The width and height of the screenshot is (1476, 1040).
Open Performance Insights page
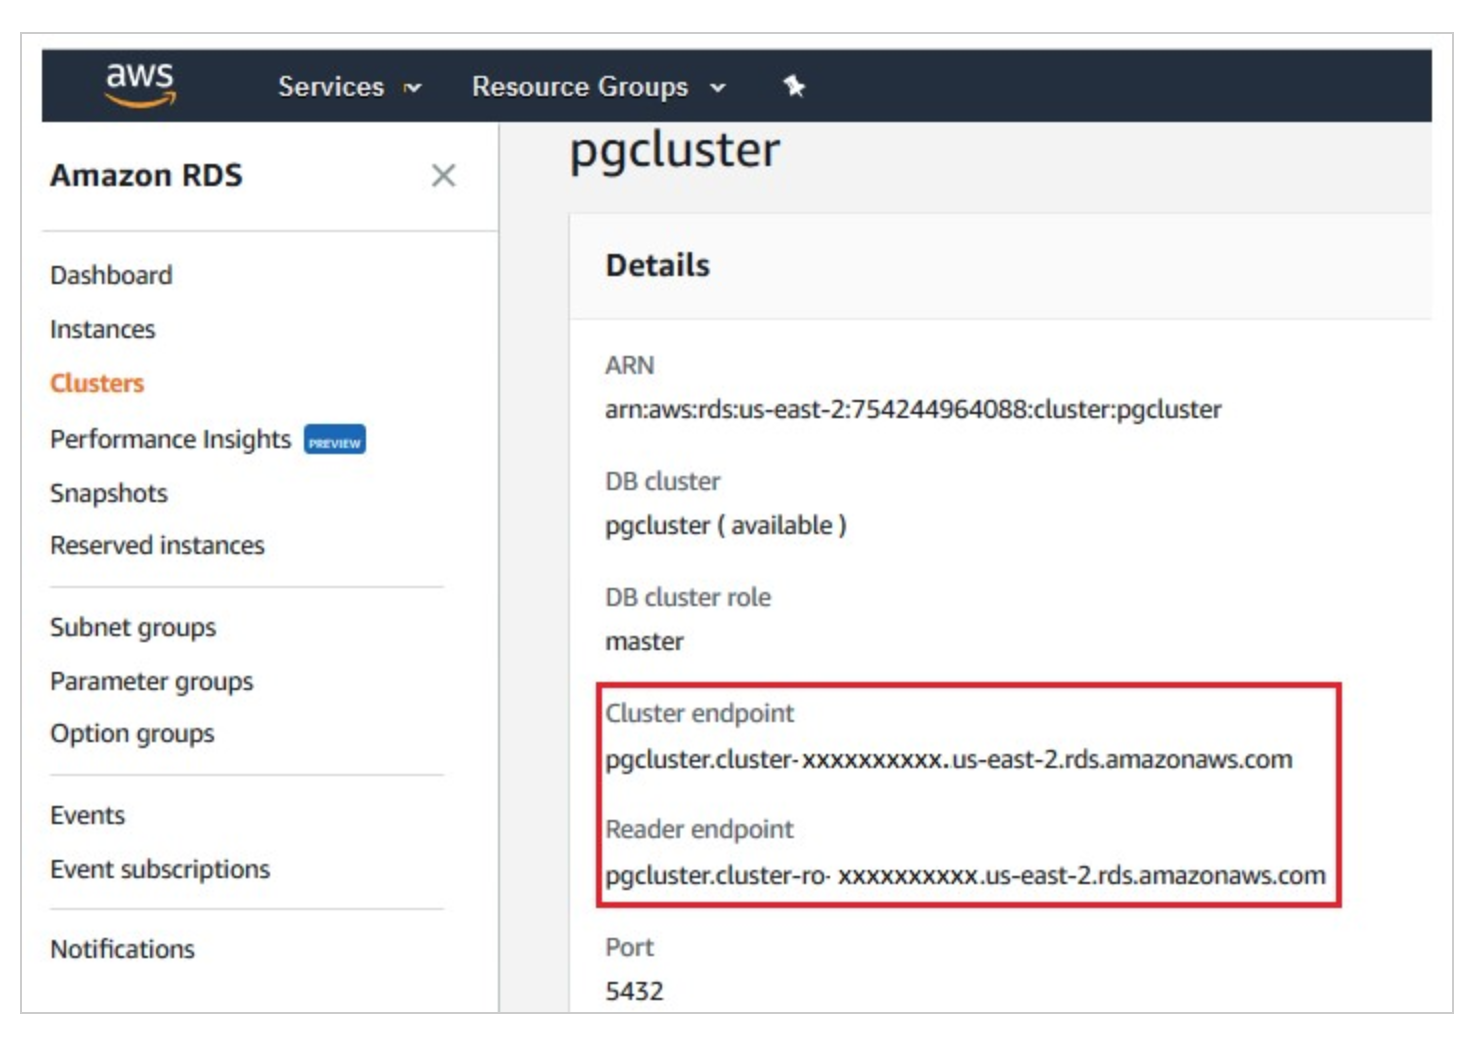[x=171, y=439]
